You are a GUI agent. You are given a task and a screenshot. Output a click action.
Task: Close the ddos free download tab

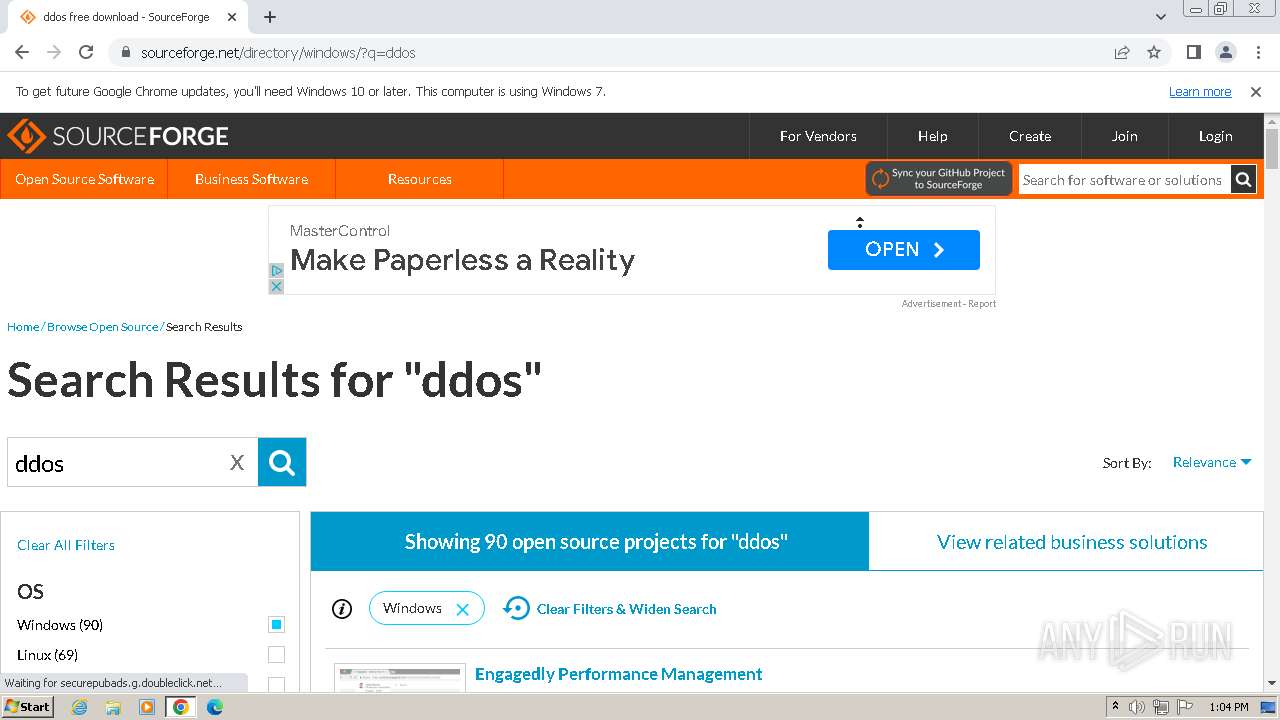[x=232, y=17]
